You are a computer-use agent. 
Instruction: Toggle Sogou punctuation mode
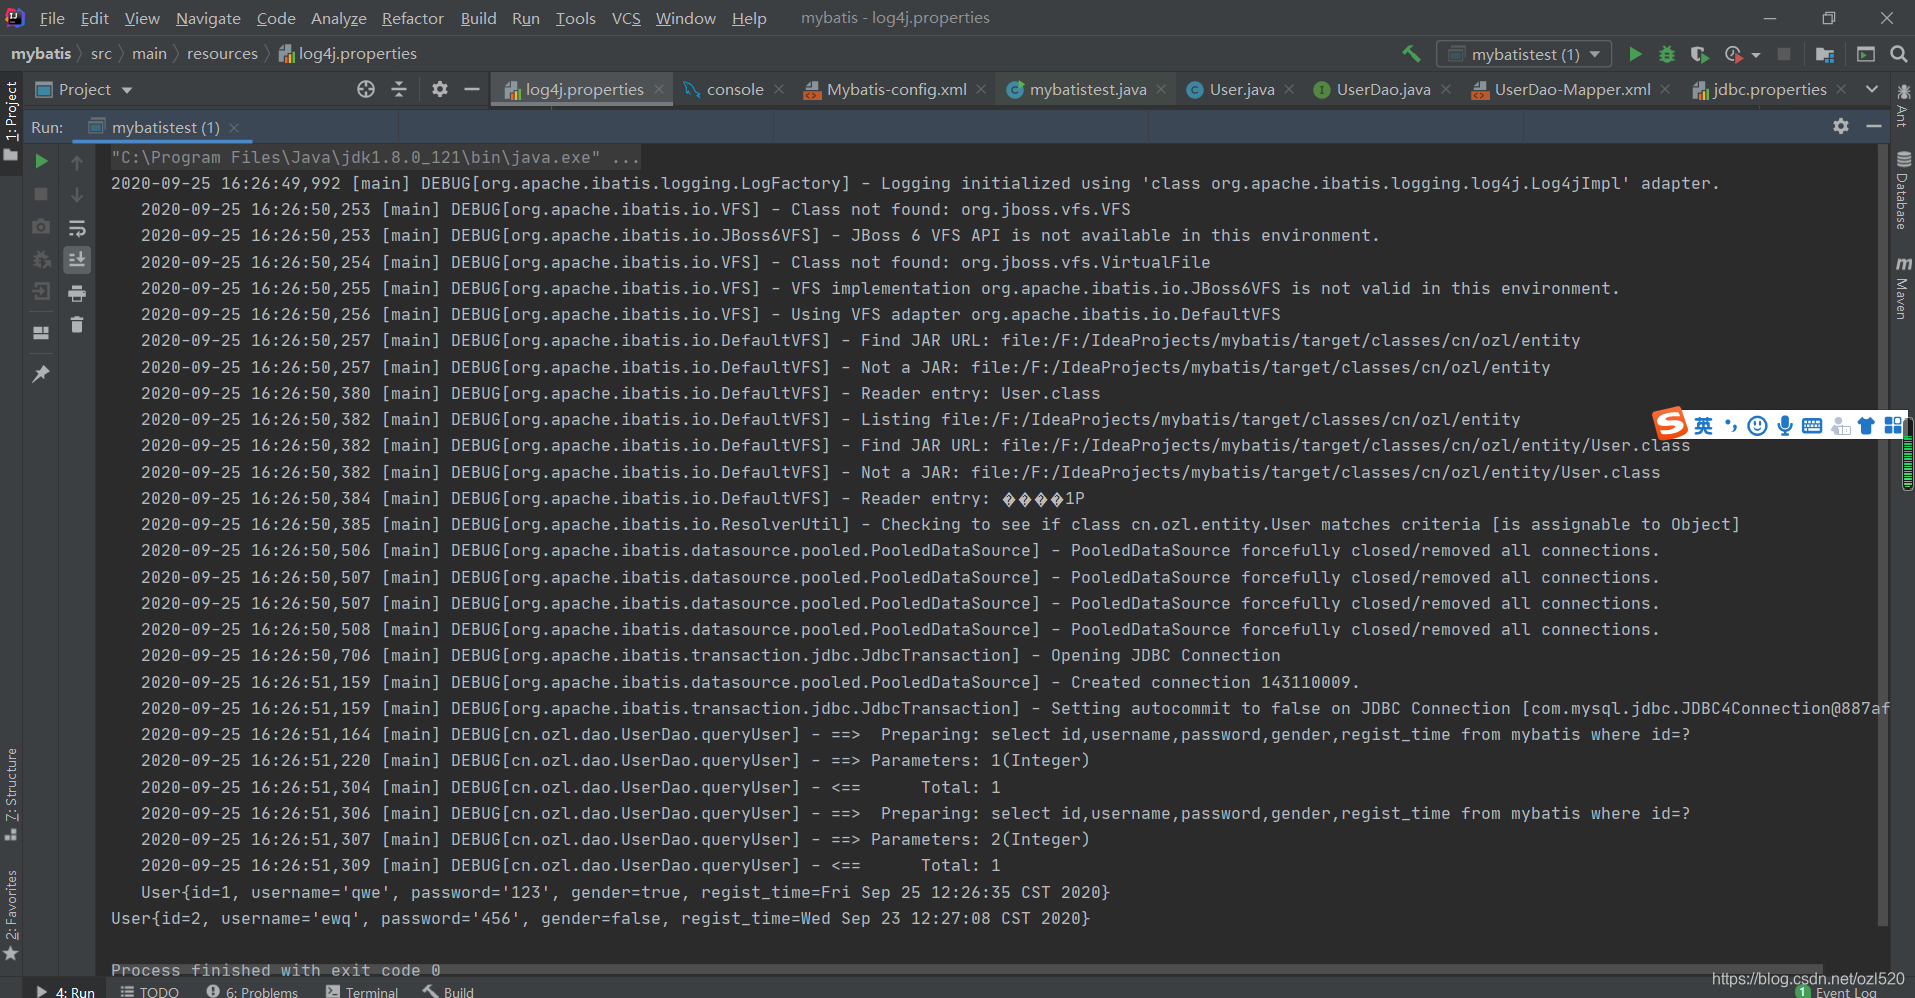1731,426
